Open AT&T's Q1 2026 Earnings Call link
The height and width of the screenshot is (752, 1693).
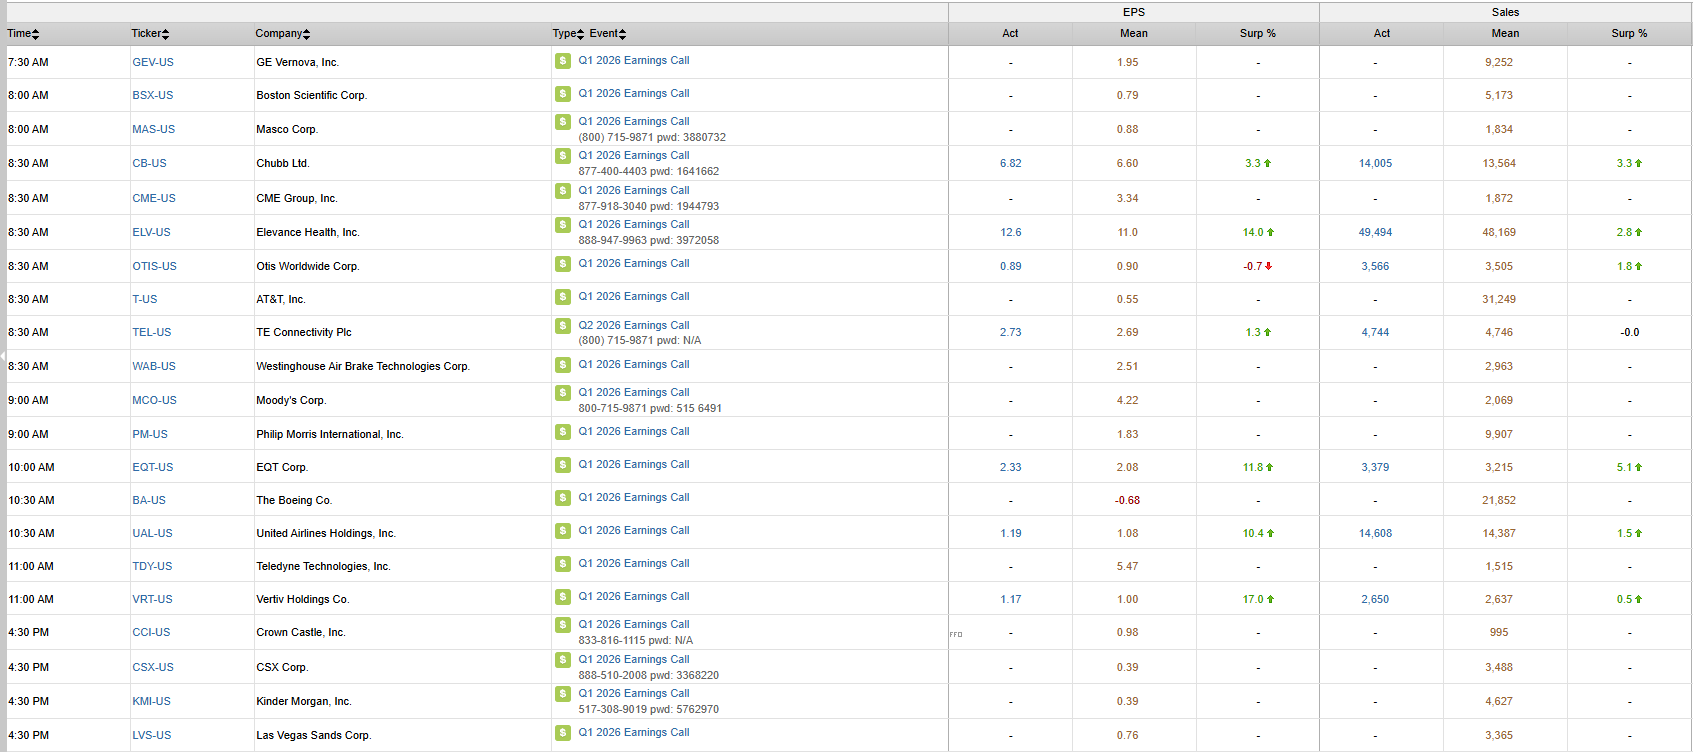click(633, 297)
